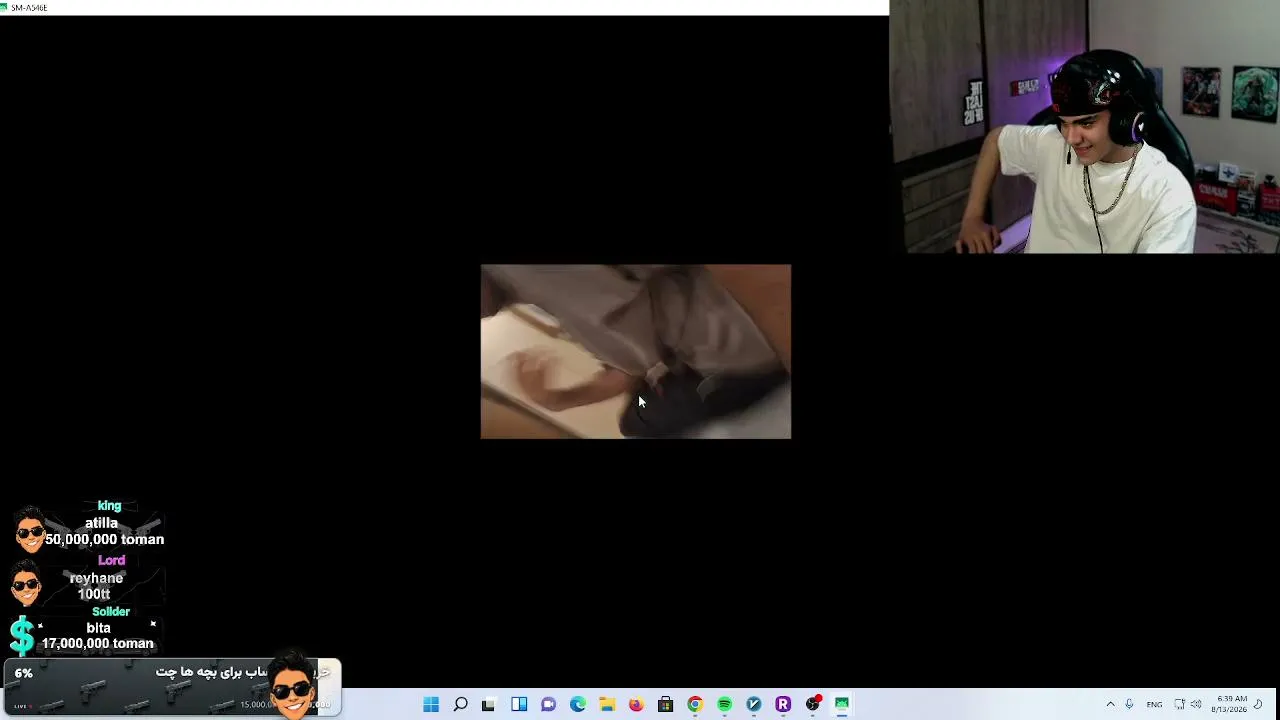The image size is (1280, 720).
Task: Open Microsoft Edge from the taskbar
Action: (x=577, y=704)
